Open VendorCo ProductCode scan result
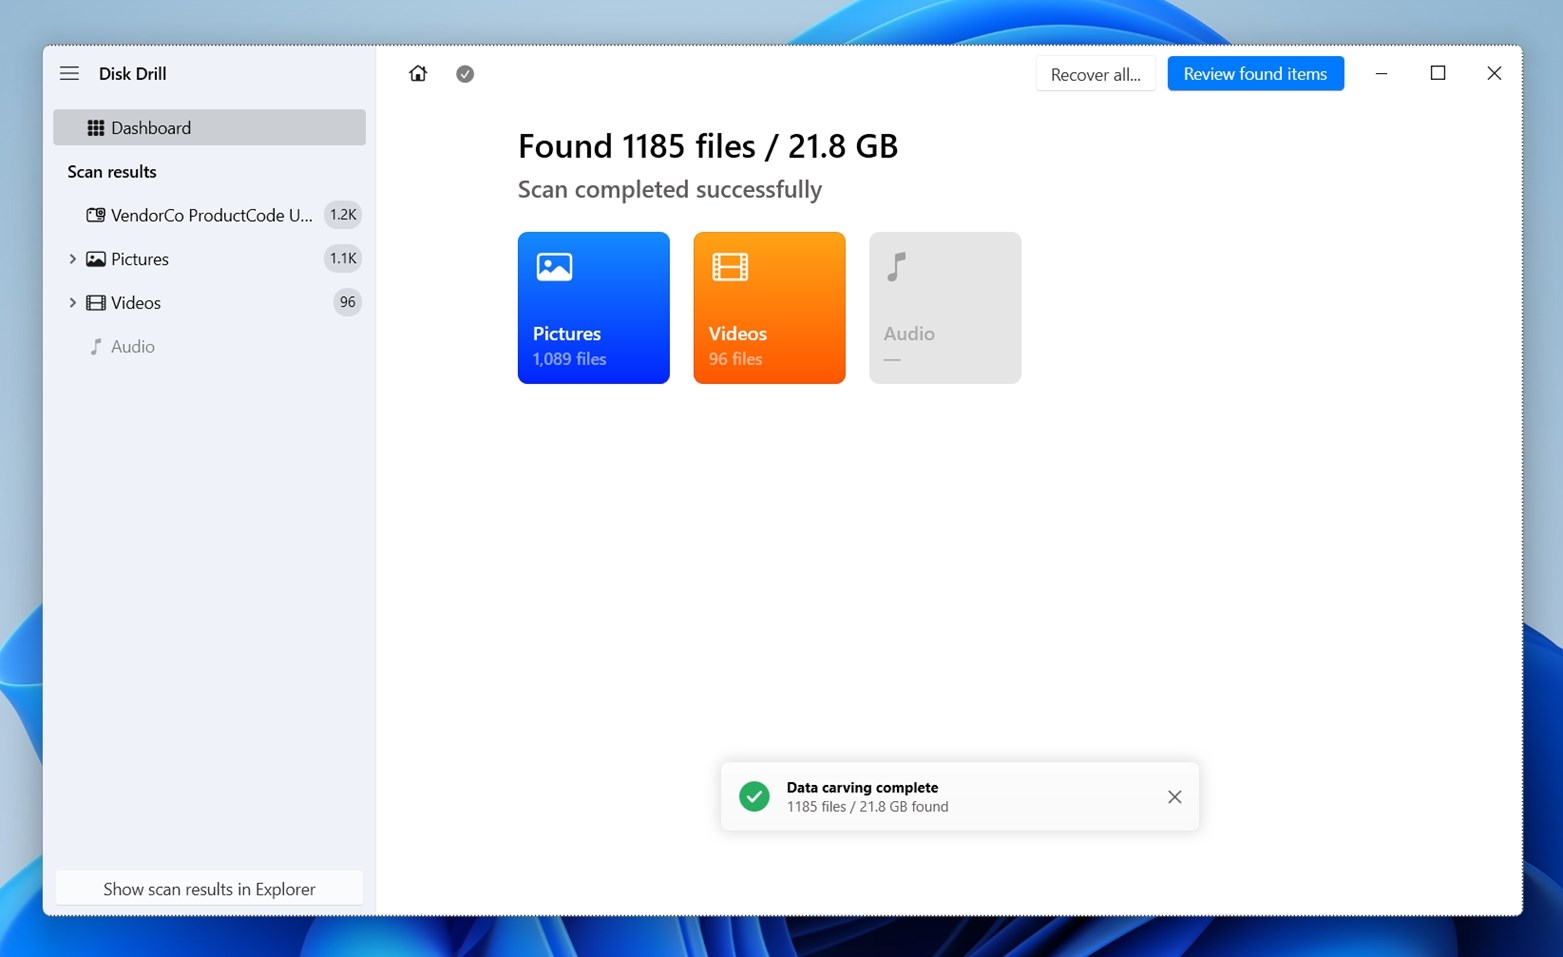This screenshot has width=1563, height=957. (x=209, y=215)
